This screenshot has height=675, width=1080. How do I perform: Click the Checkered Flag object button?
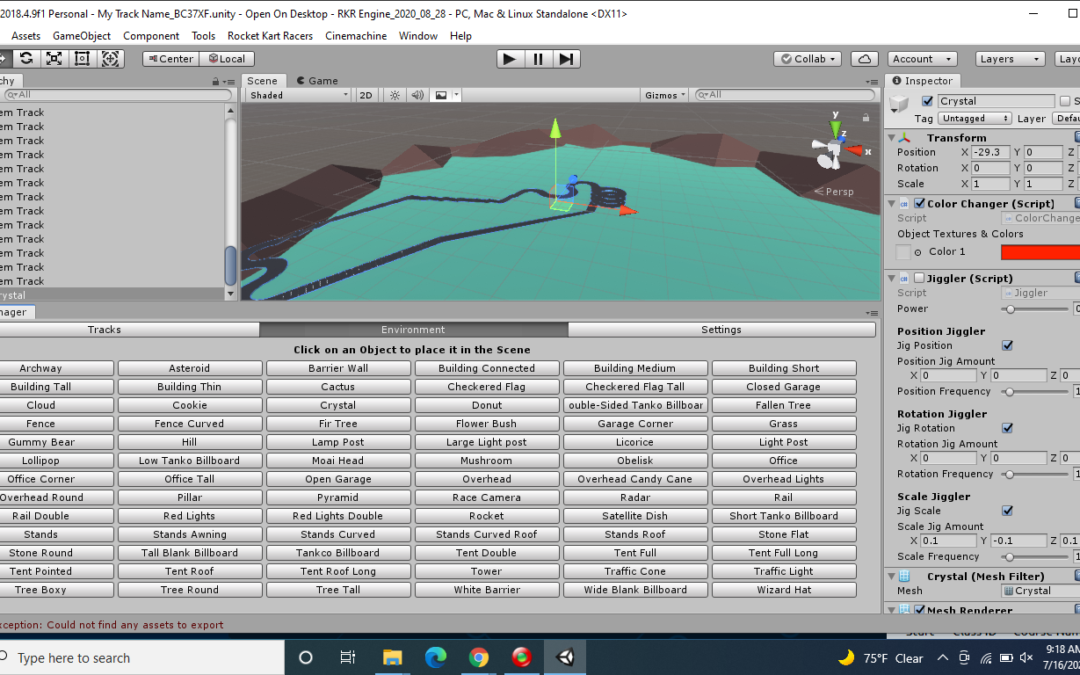point(486,387)
